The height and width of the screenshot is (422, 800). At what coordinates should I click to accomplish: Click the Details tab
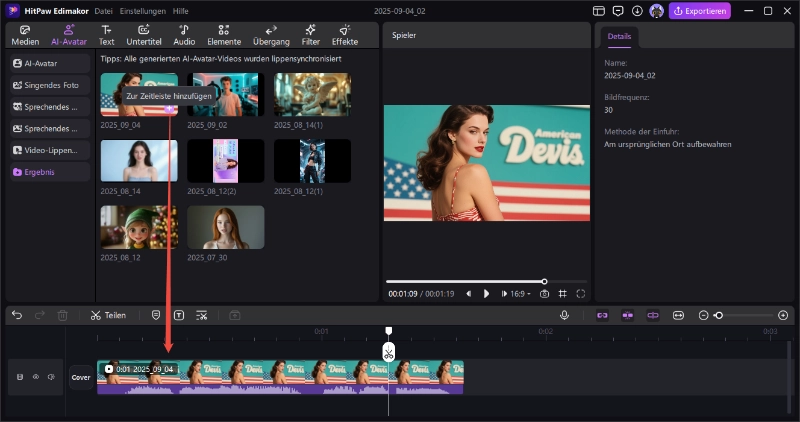(619, 37)
